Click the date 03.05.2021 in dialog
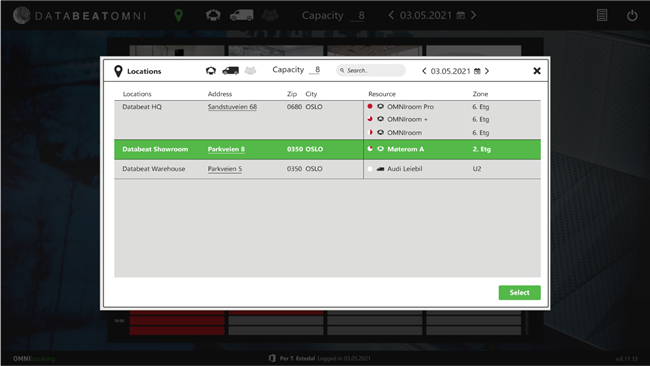Viewport: 650px width, 366px height. (x=451, y=71)
